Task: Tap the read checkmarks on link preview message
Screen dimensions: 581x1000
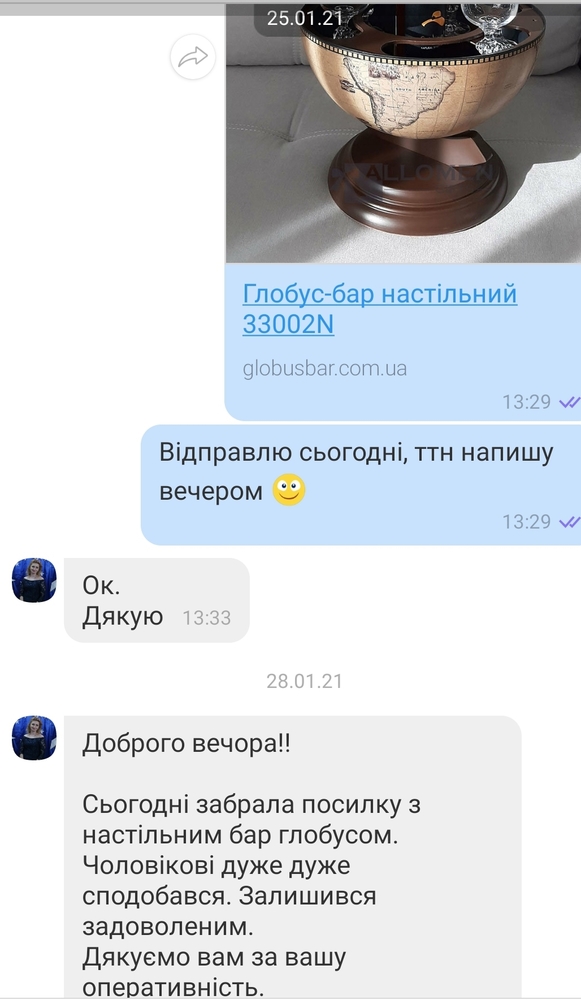Action: pos(569,402)
